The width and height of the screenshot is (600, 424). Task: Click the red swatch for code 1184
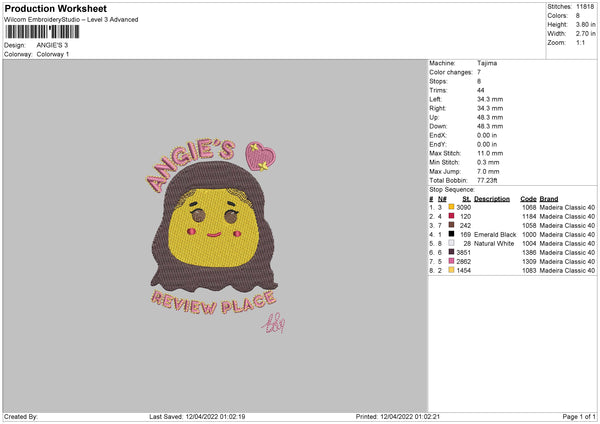[x=451, y=216]
